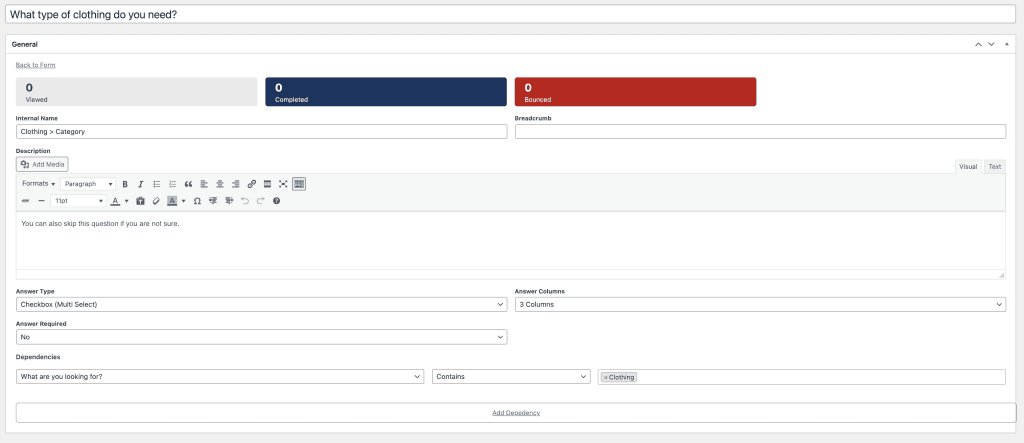Screen dimensions: 1024x443
Task: Apply the text color
Action: (x=115, y=201)
